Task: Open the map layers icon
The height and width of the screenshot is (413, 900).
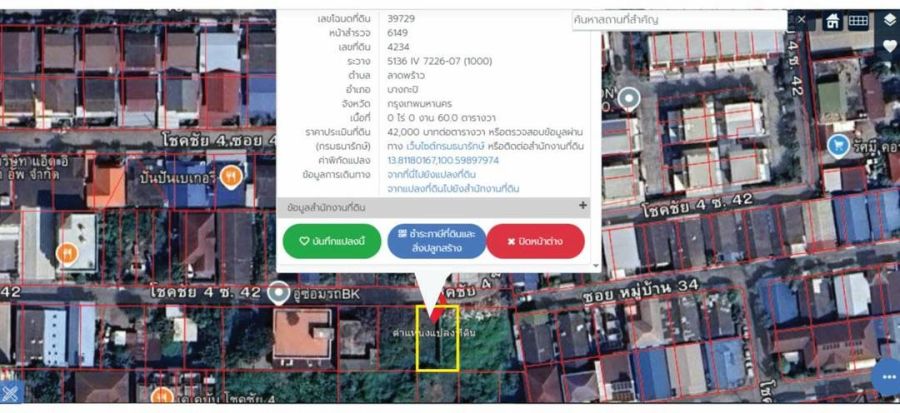Action: (x=890, y=20)
